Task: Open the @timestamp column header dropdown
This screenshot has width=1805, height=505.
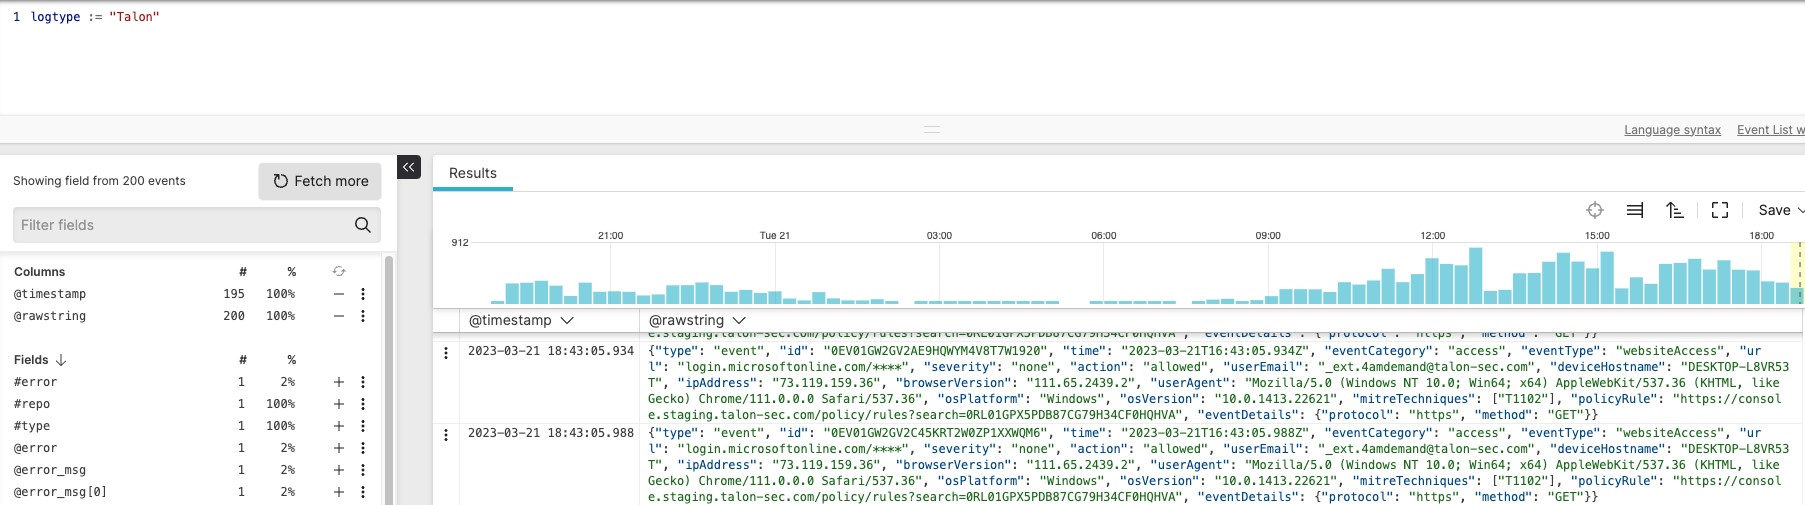Action: [x=567, y=320]
